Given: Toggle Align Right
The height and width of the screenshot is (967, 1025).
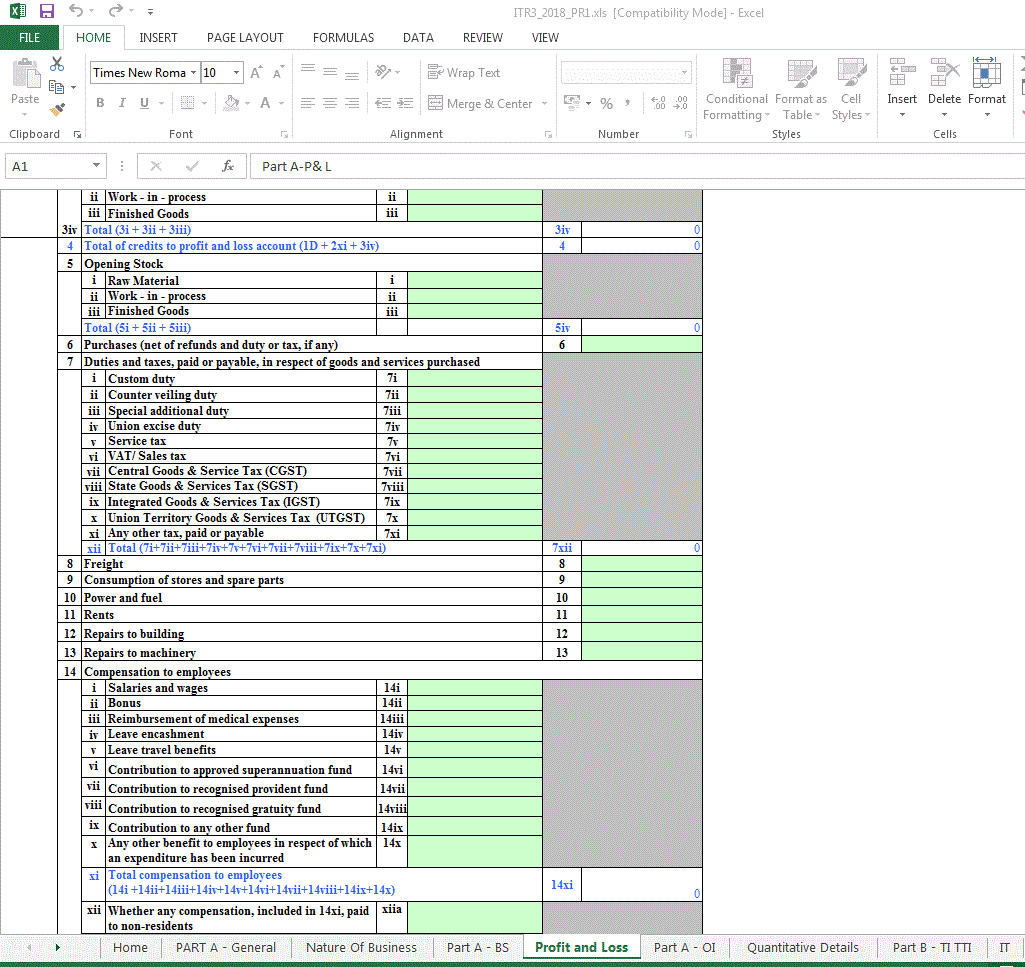Looking at the screenshot, I should [352, 103].
